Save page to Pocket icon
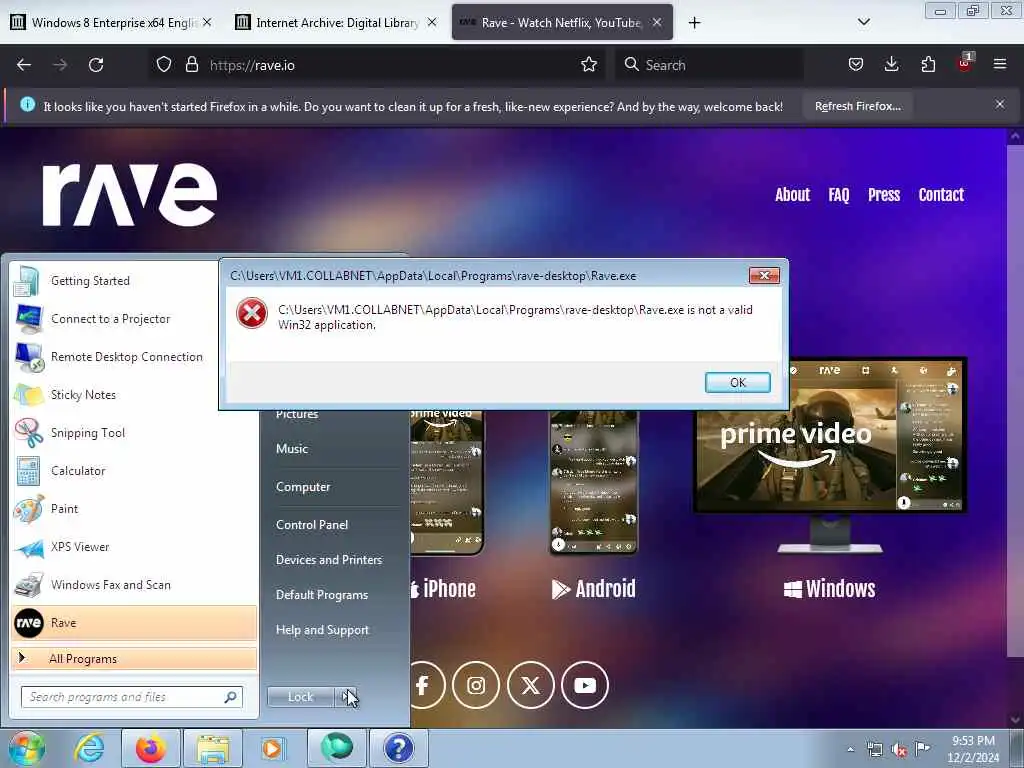This screenshot has height=768, width=1024. coord(856,65)
